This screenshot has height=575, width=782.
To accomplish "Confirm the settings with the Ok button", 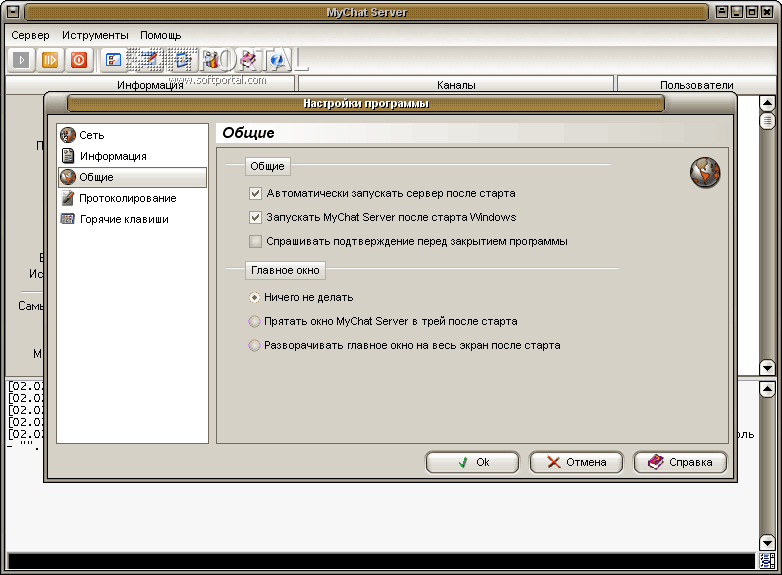I will pos(472,462).
